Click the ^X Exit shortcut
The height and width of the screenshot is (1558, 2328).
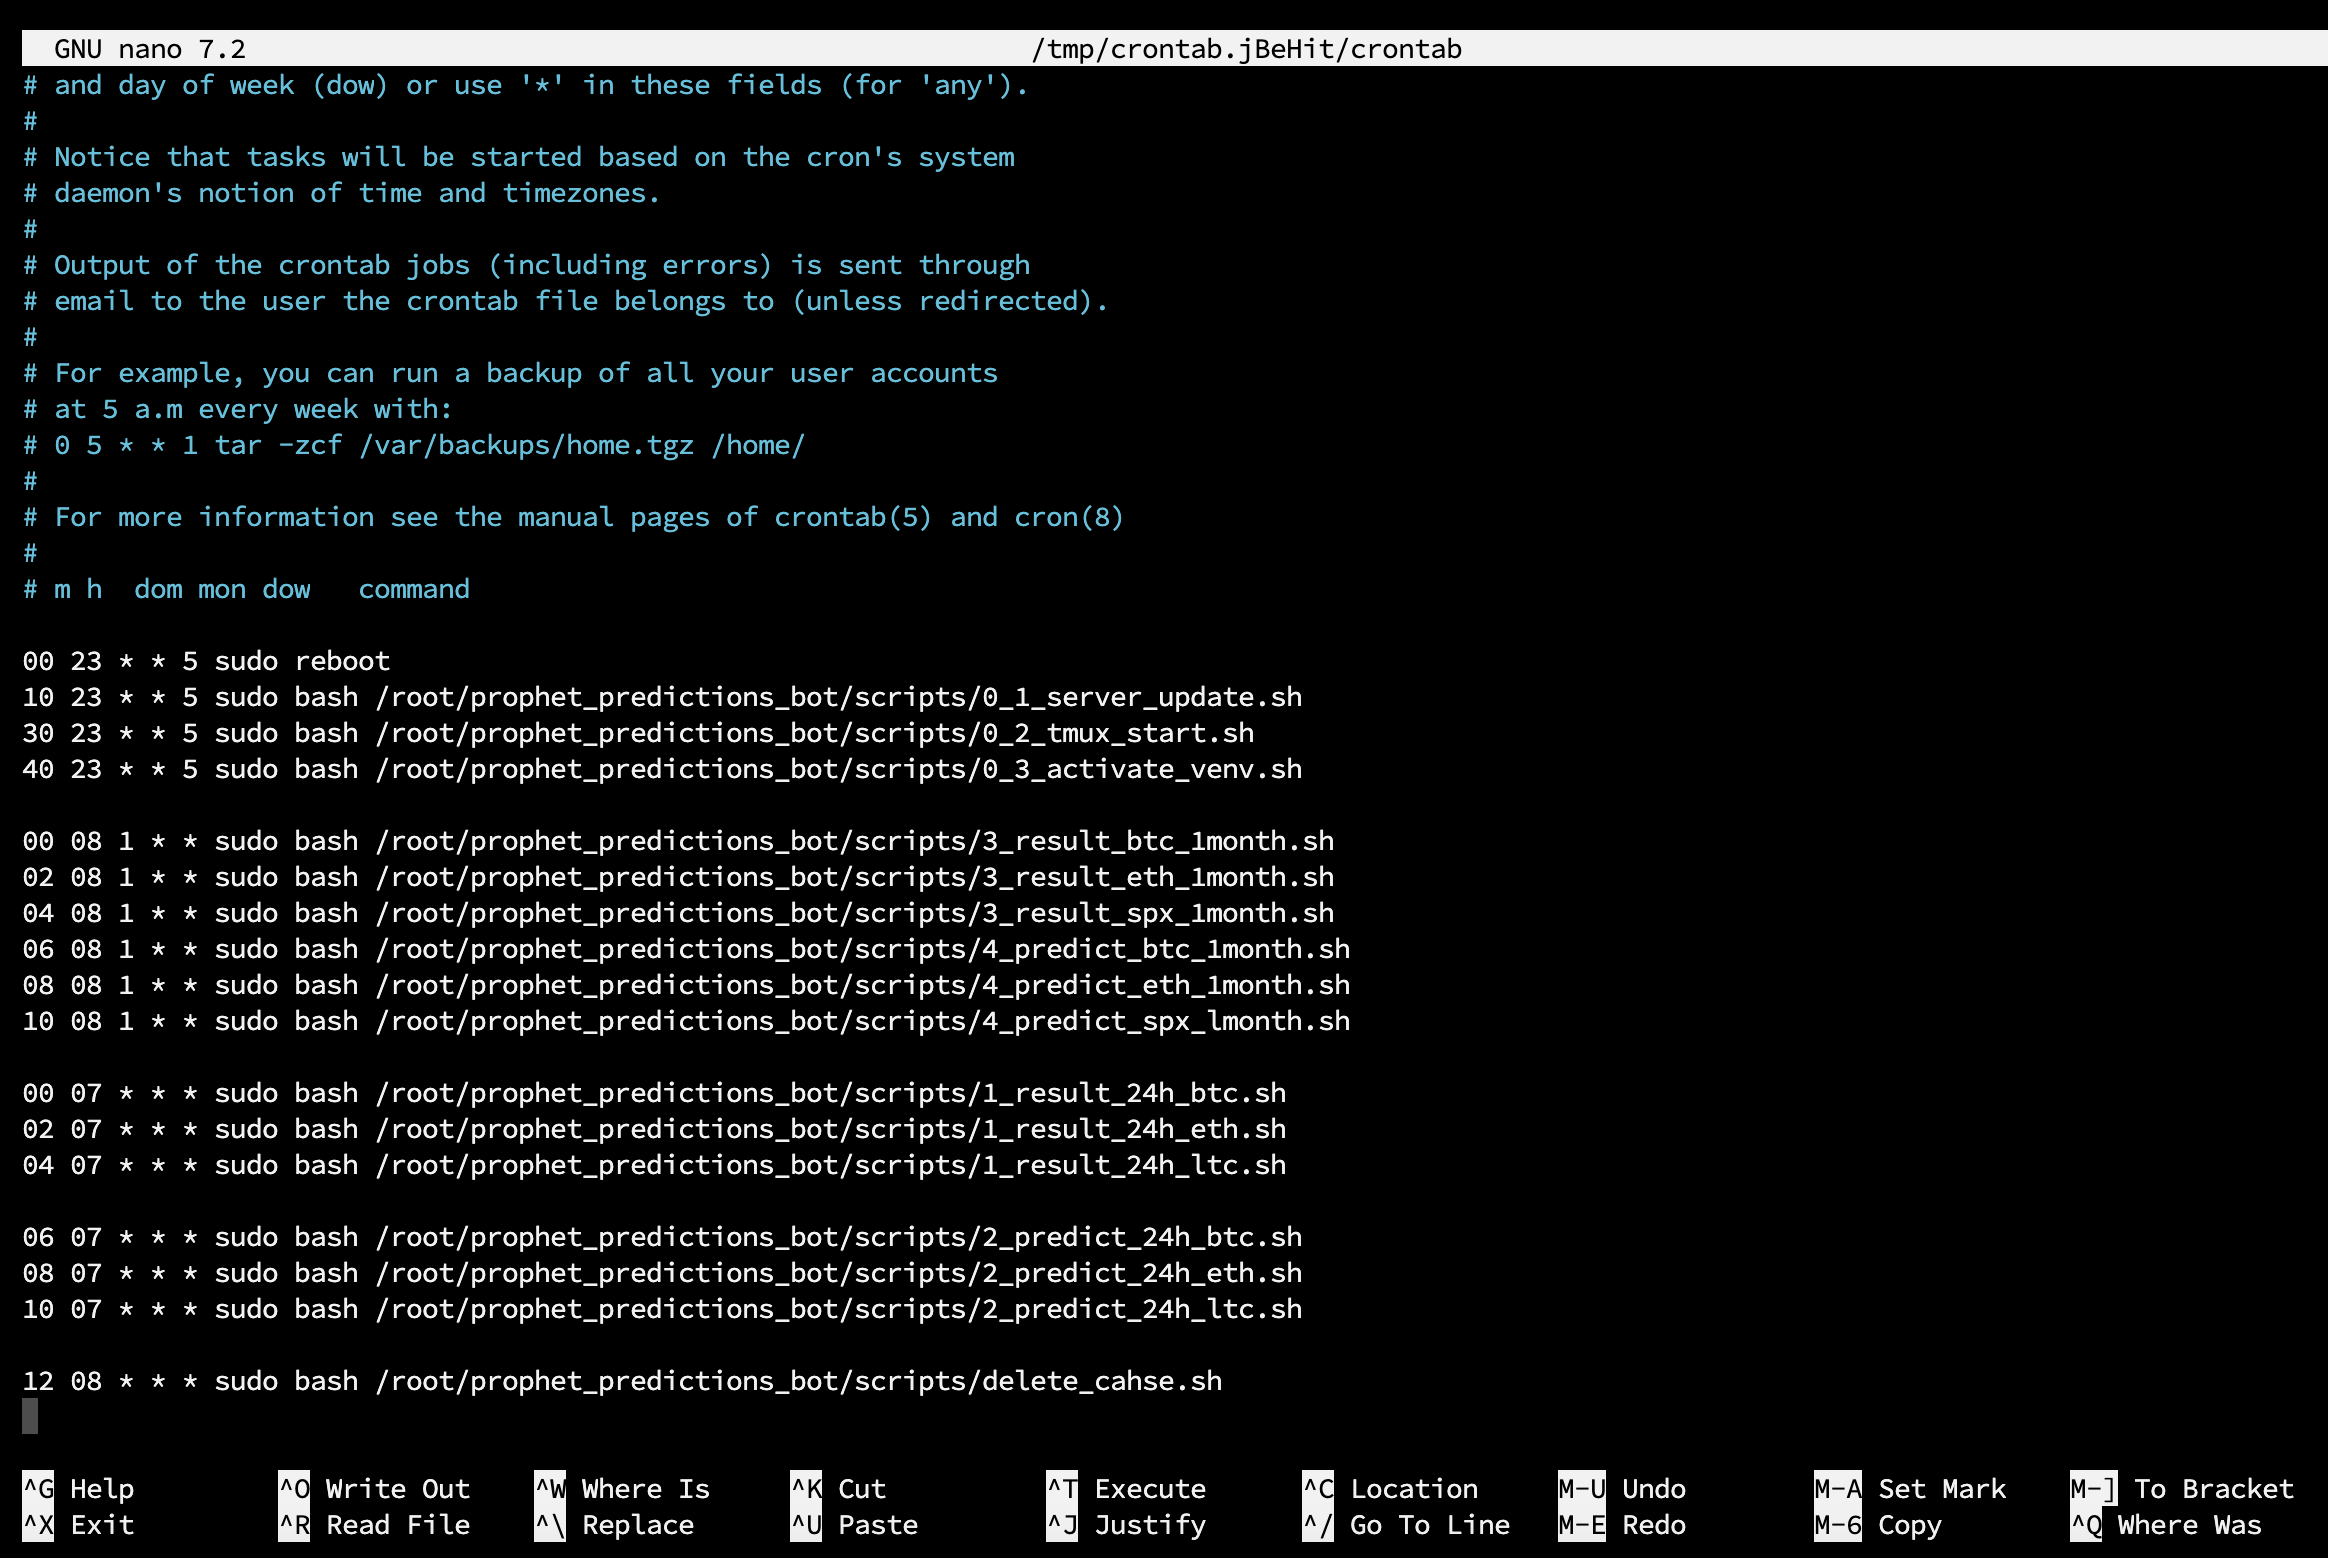(x=78, y=1525)
